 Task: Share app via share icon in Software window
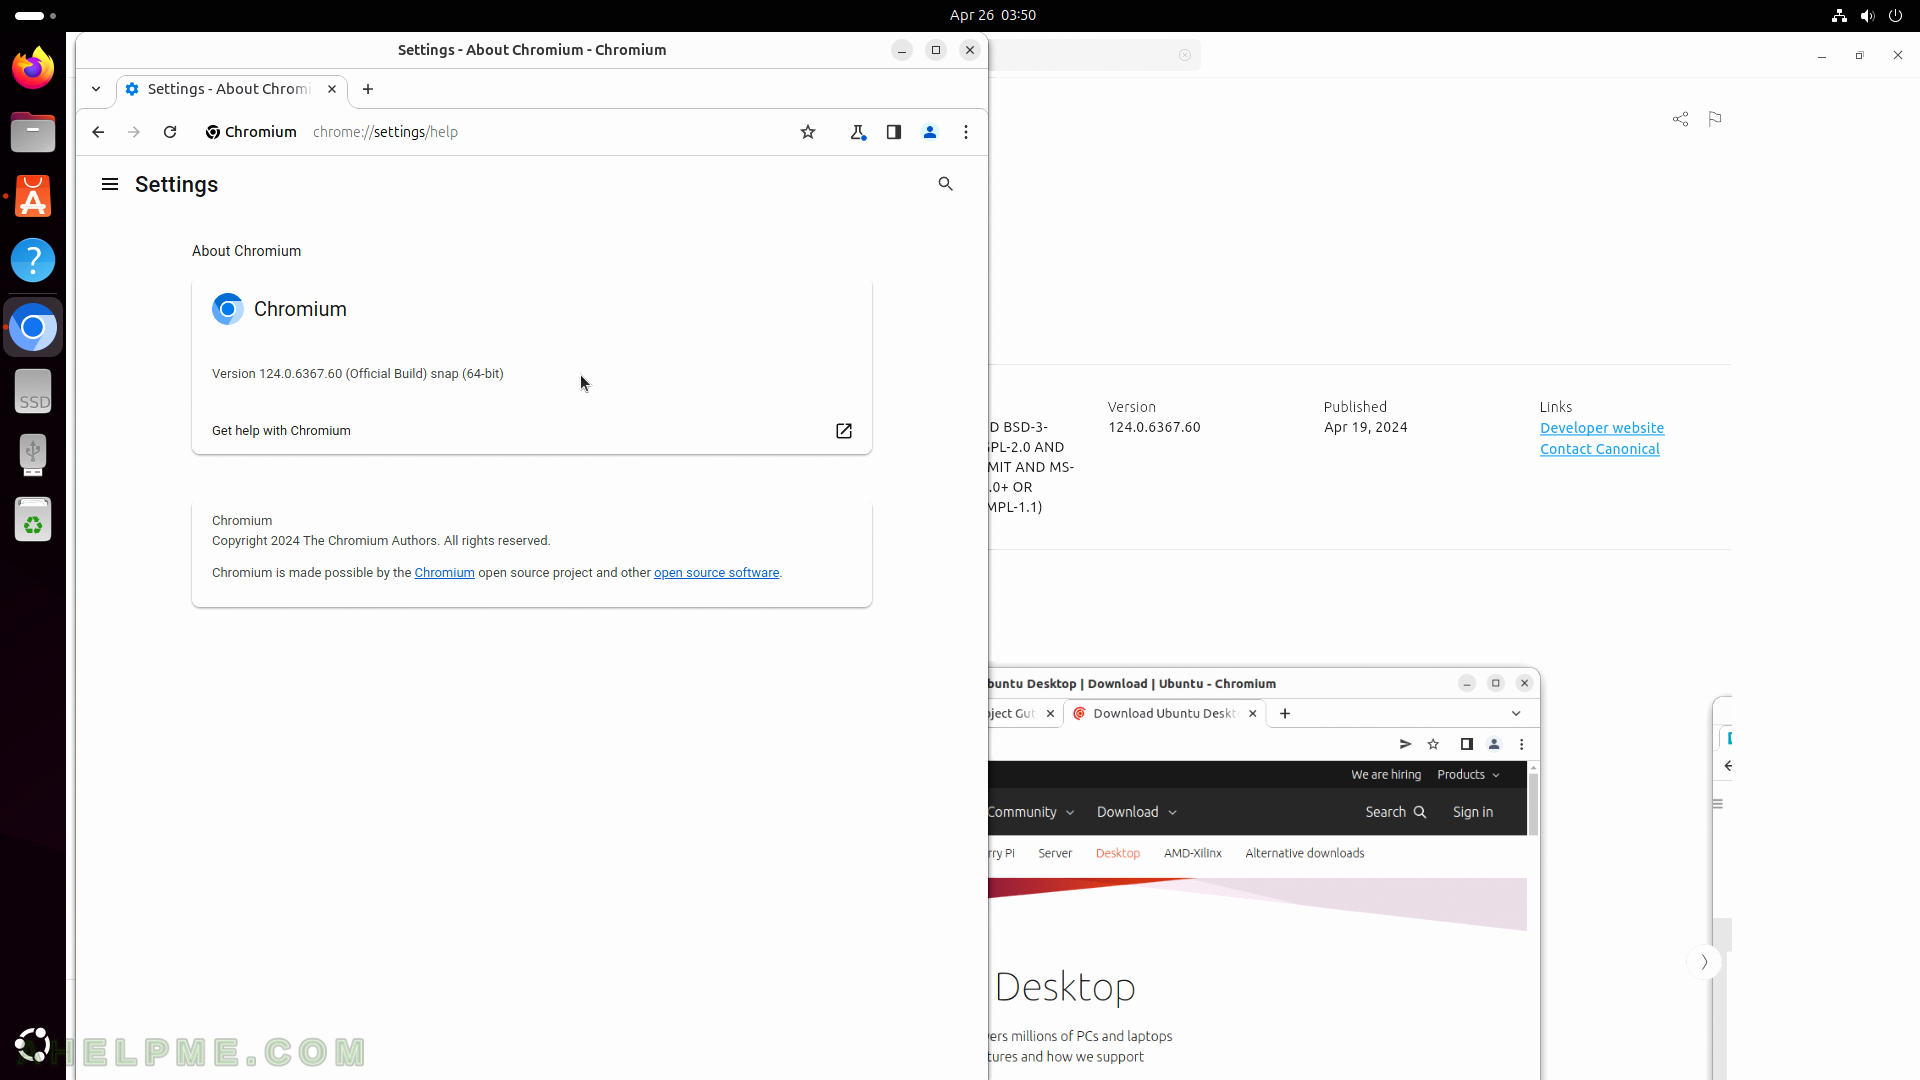(x=1680, y=119)
